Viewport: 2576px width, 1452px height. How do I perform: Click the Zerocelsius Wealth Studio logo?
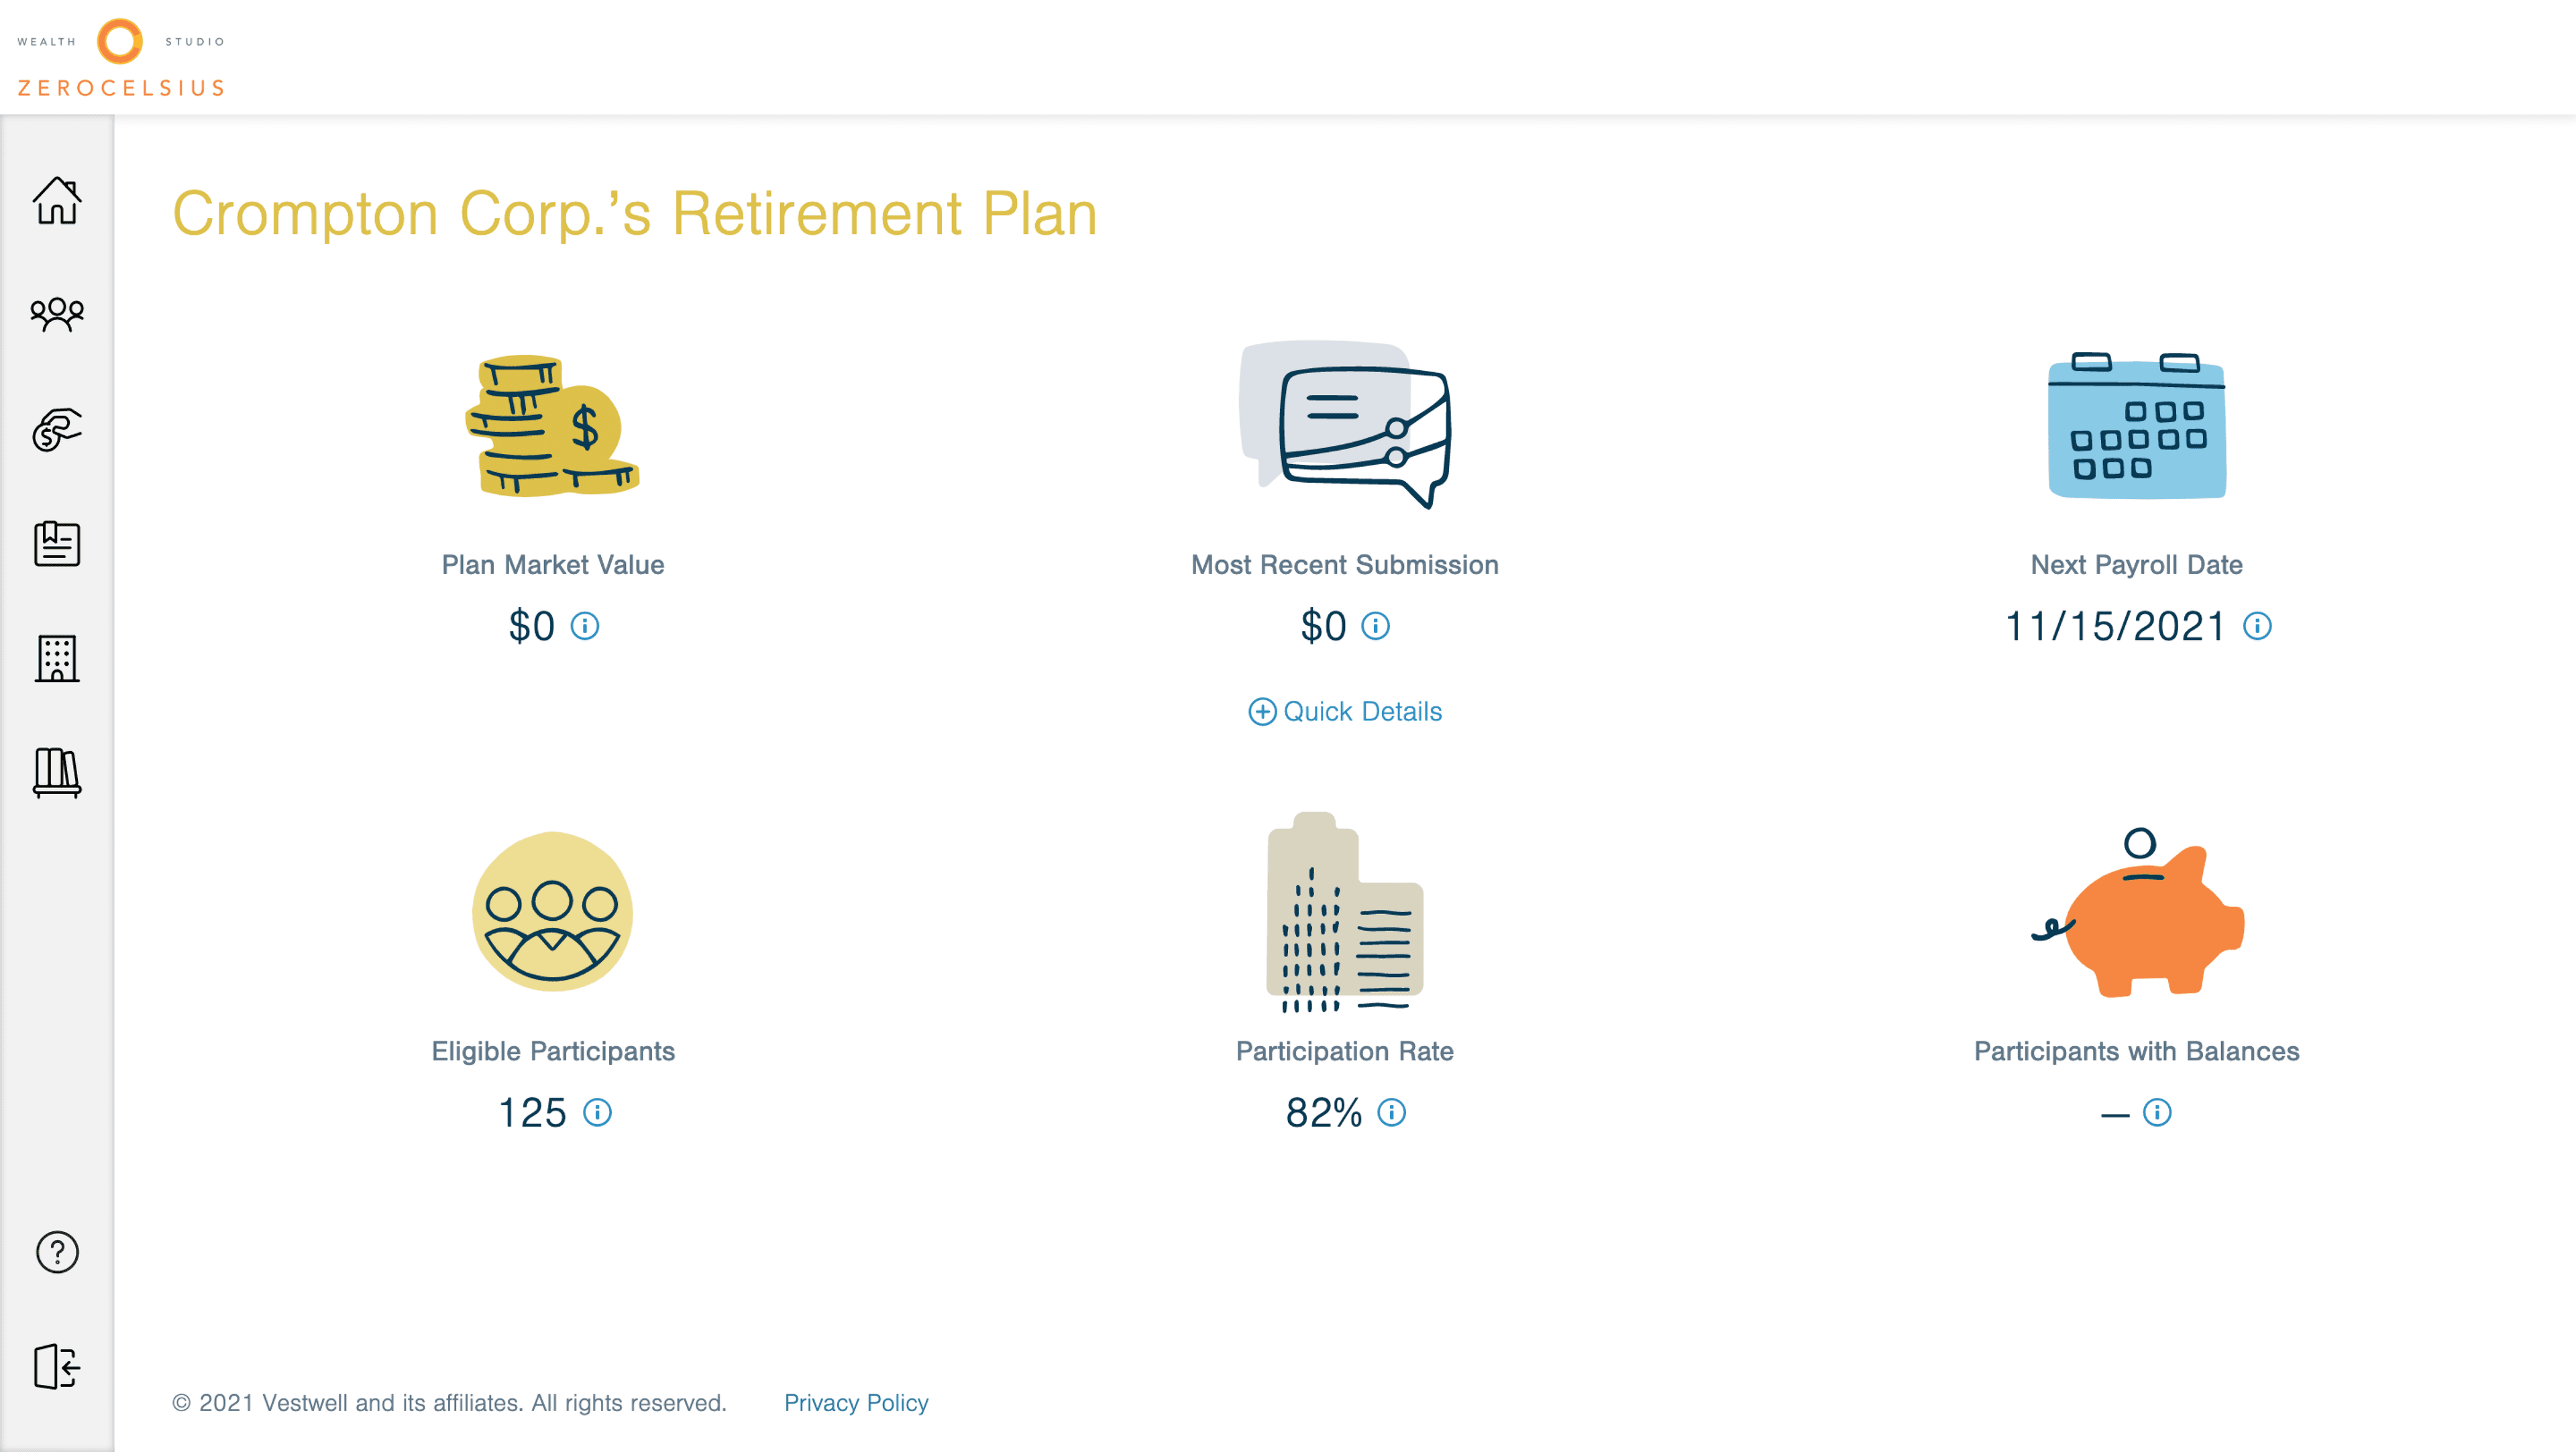tap(121, 58)
